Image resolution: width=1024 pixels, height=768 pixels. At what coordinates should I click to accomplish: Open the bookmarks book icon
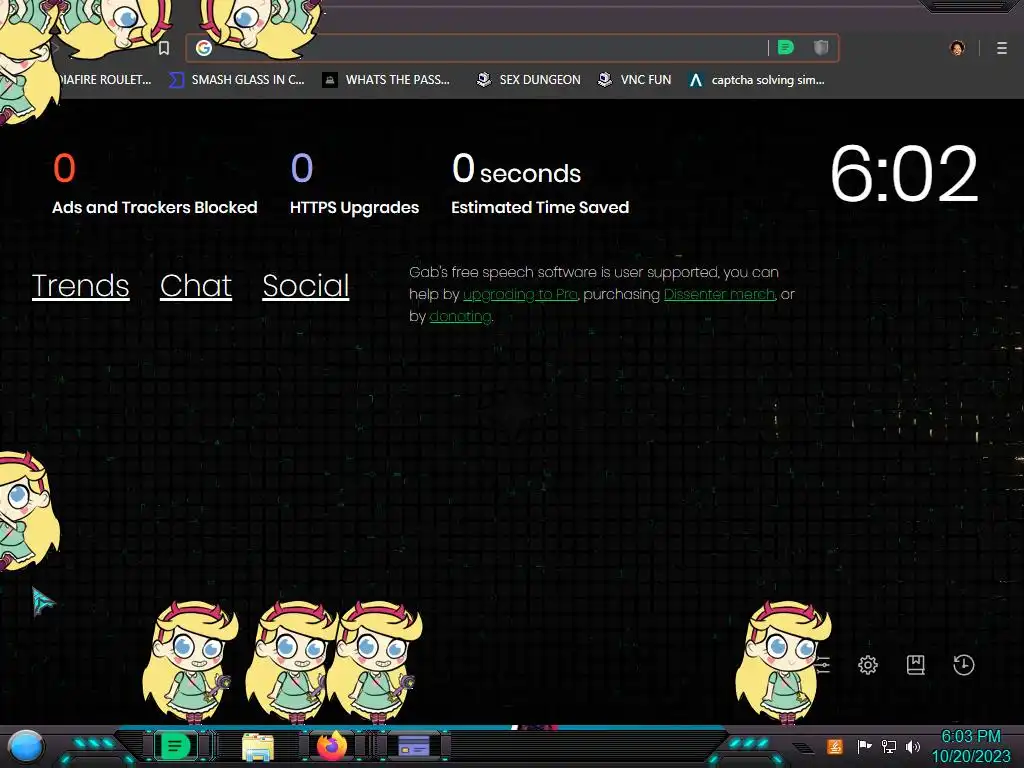click(x=916, y=665)
